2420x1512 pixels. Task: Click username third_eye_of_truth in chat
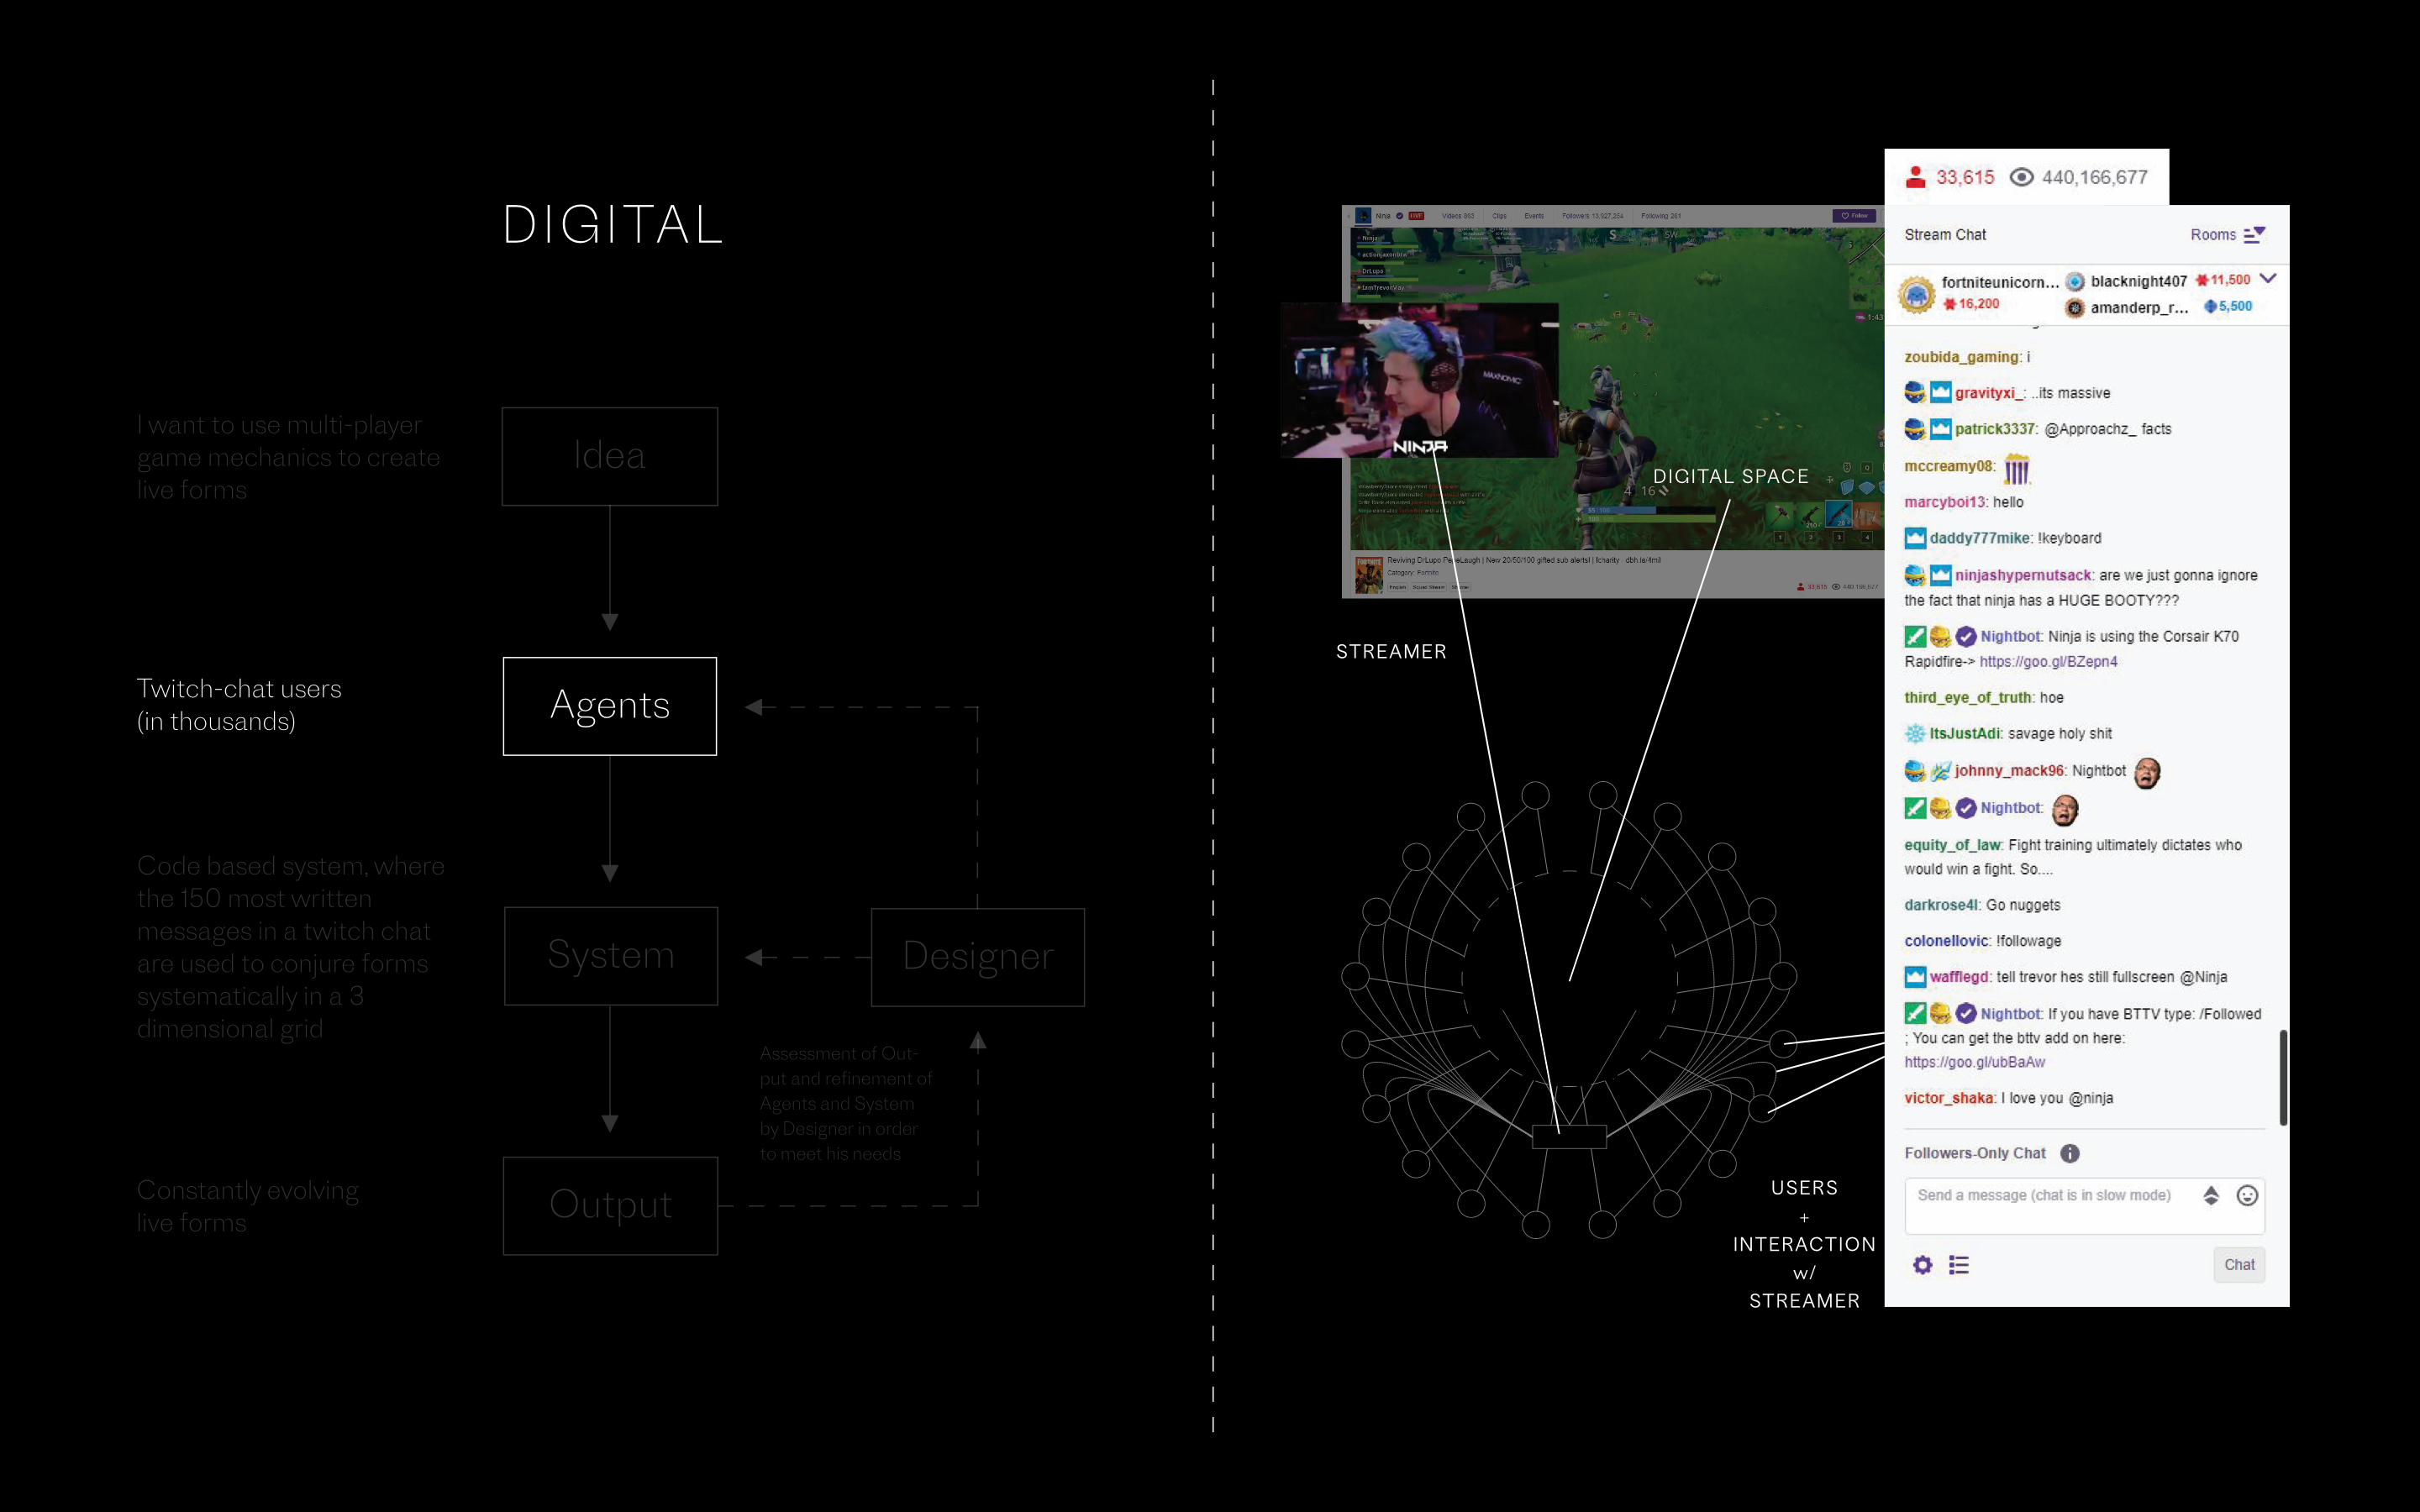(1967, 697)
